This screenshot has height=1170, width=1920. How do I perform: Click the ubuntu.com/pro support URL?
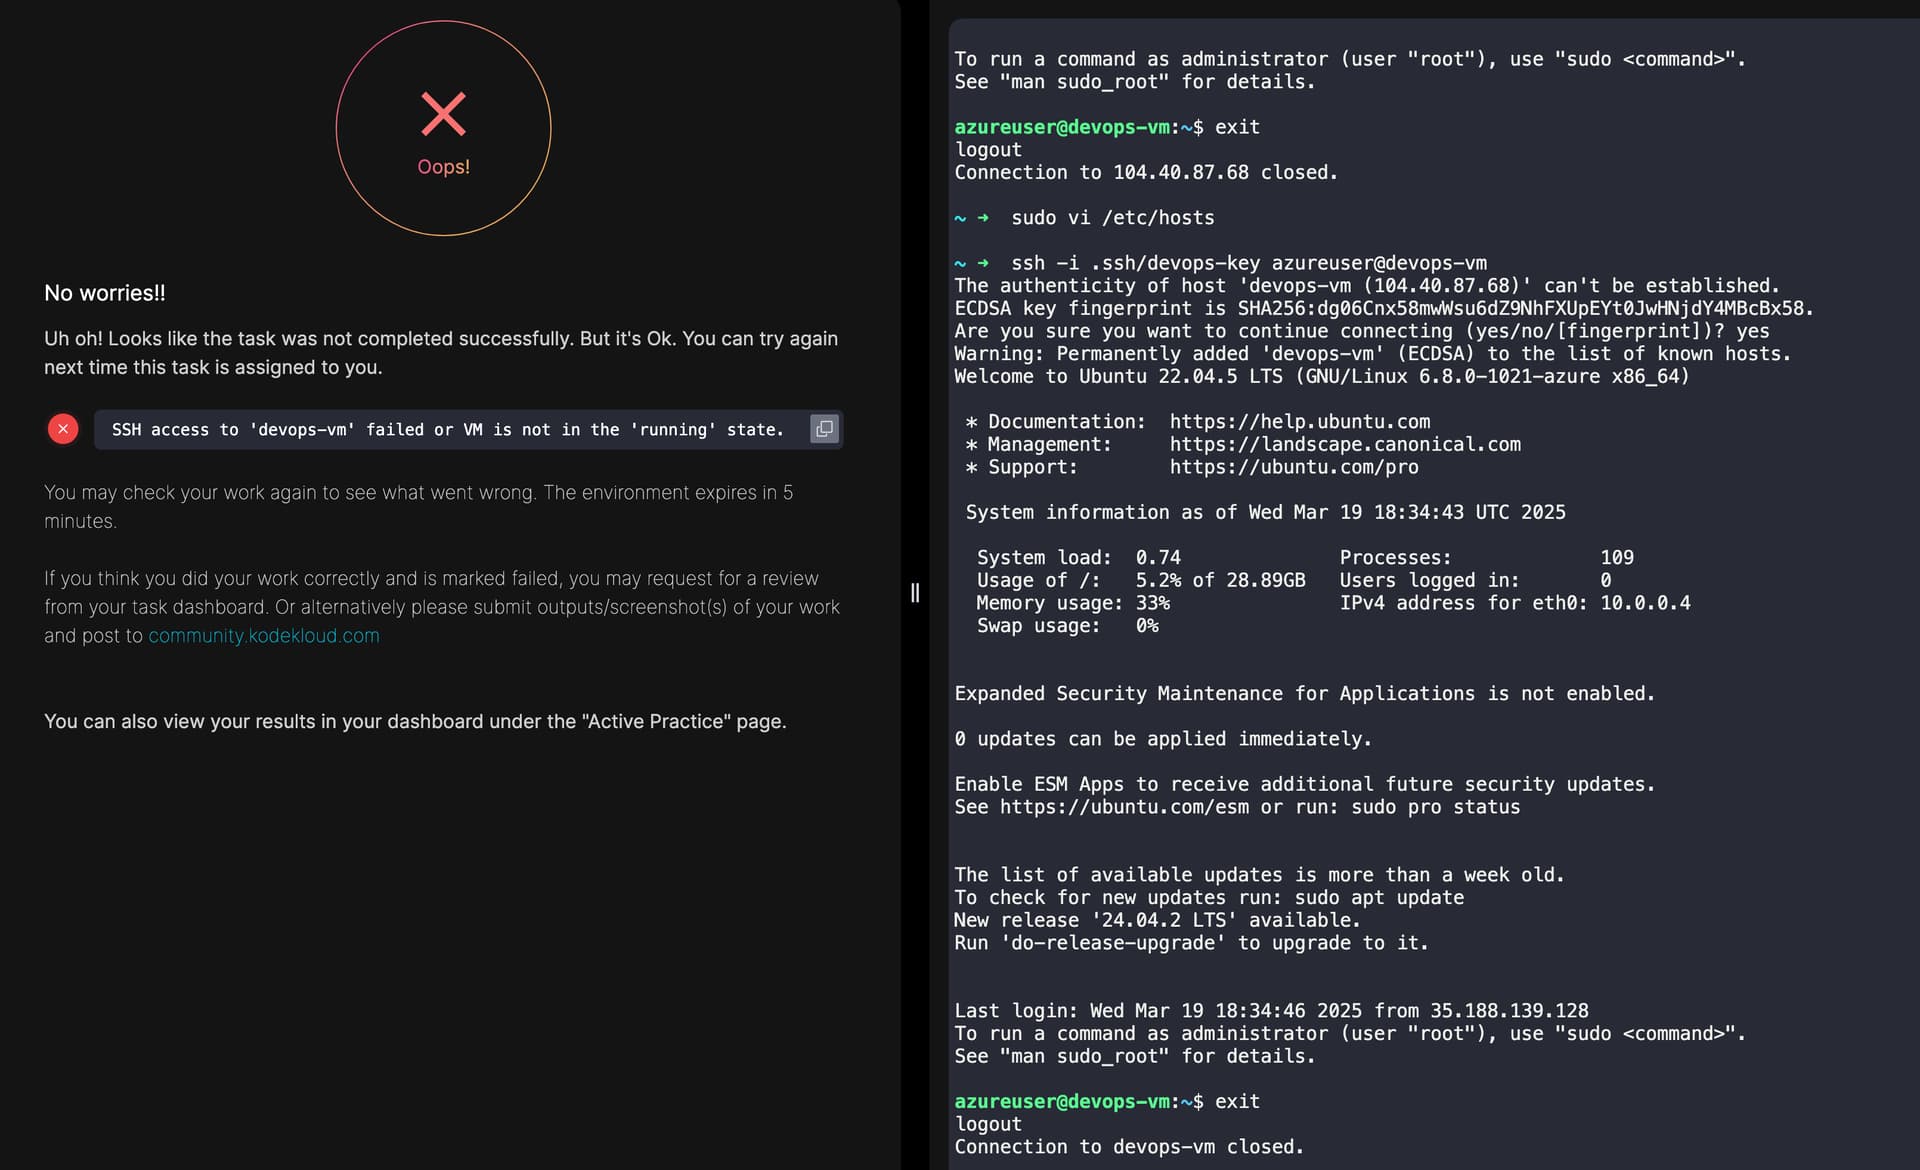coord(1293,467)
